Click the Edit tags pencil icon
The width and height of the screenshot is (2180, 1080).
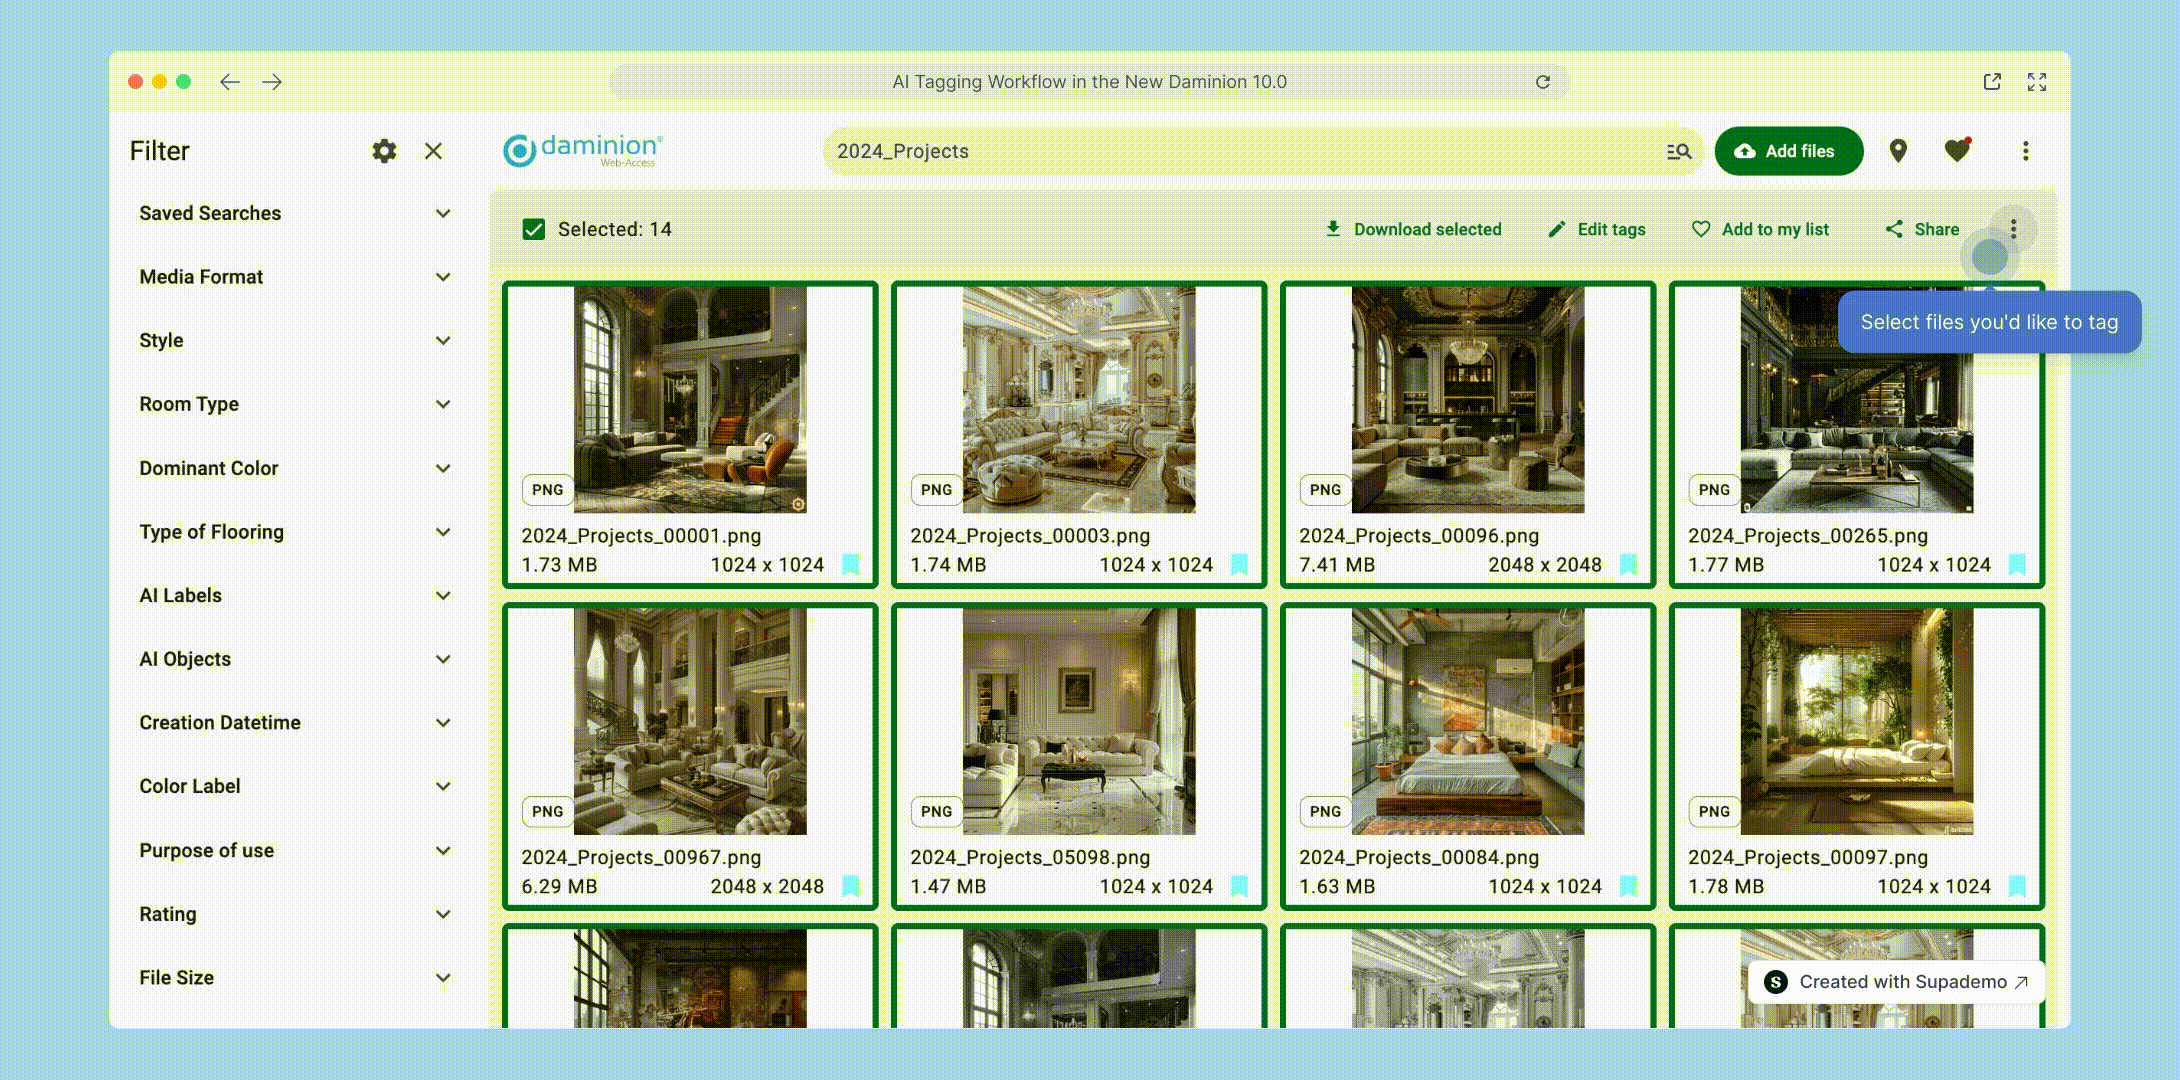tap(1556, 229)
